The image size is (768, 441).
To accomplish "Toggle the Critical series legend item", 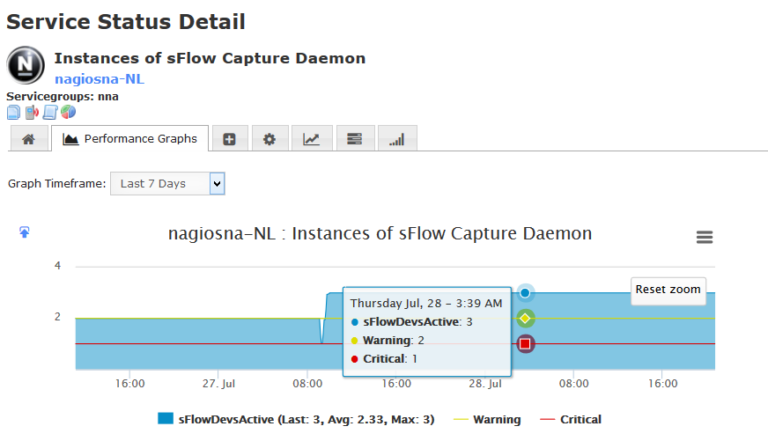I will coord(571,419).
